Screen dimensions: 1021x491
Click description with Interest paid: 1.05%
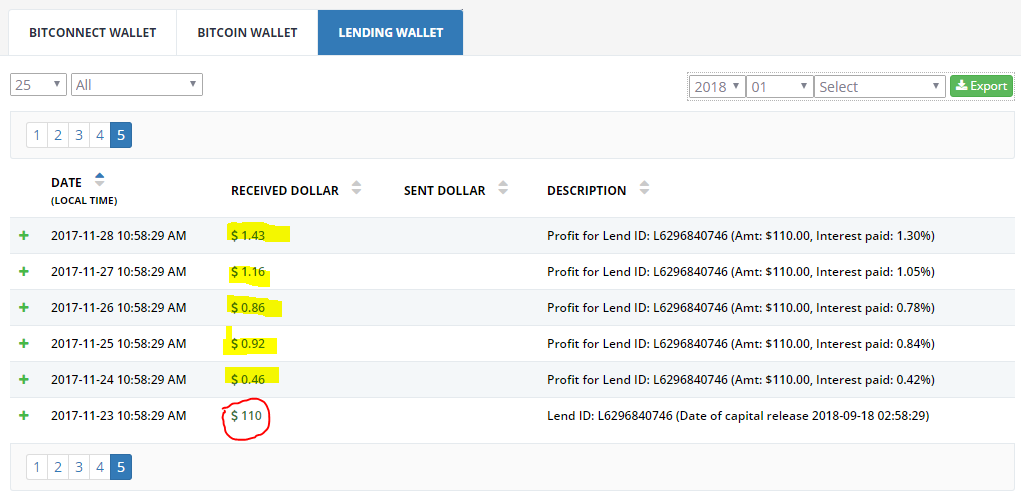point(741,272)
